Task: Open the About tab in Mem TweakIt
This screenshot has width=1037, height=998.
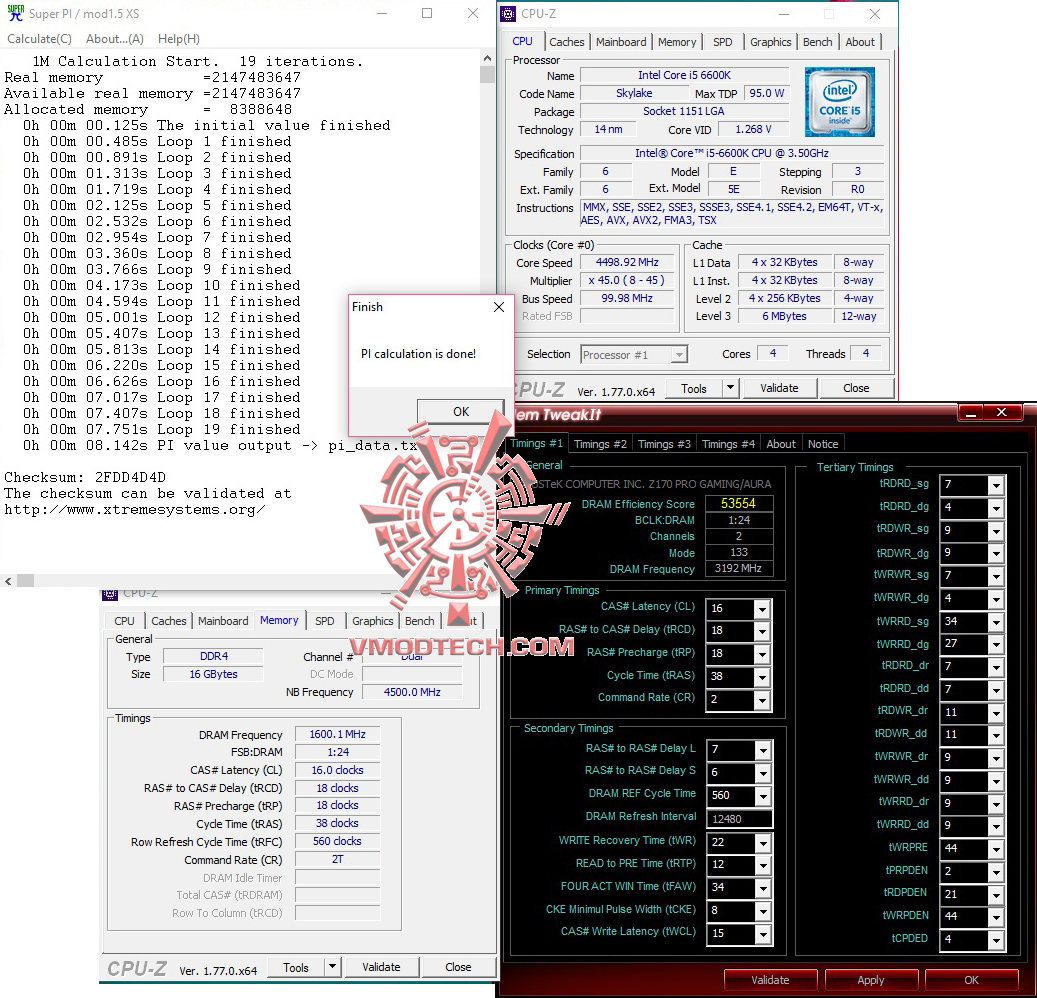Action: 780,444
